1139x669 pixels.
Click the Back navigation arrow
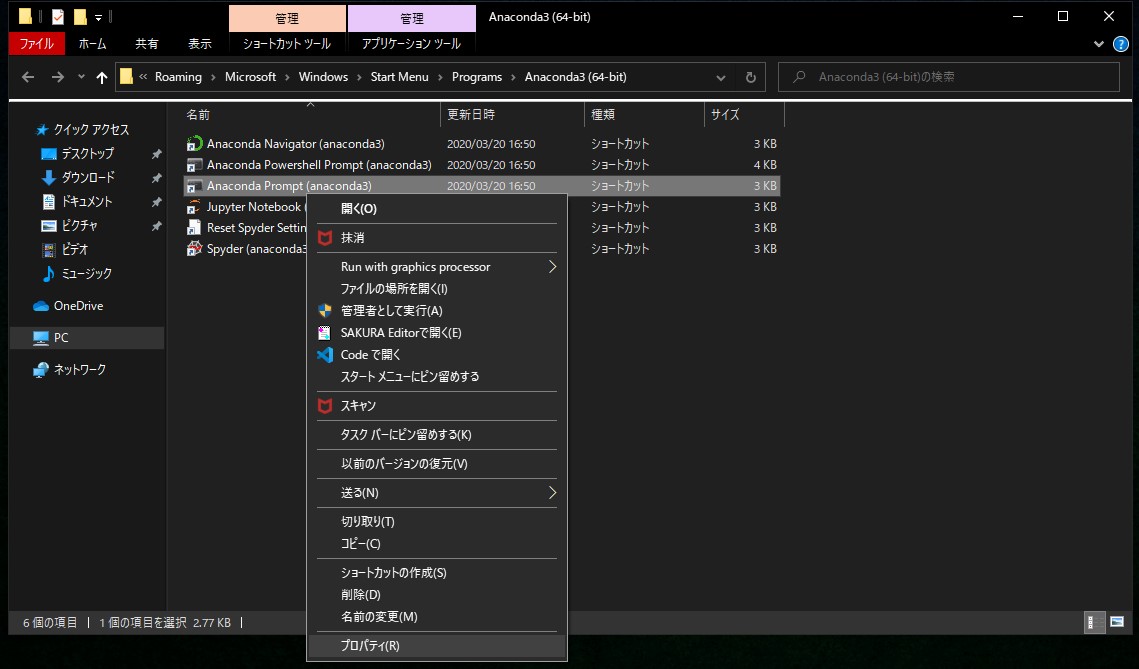28,77
